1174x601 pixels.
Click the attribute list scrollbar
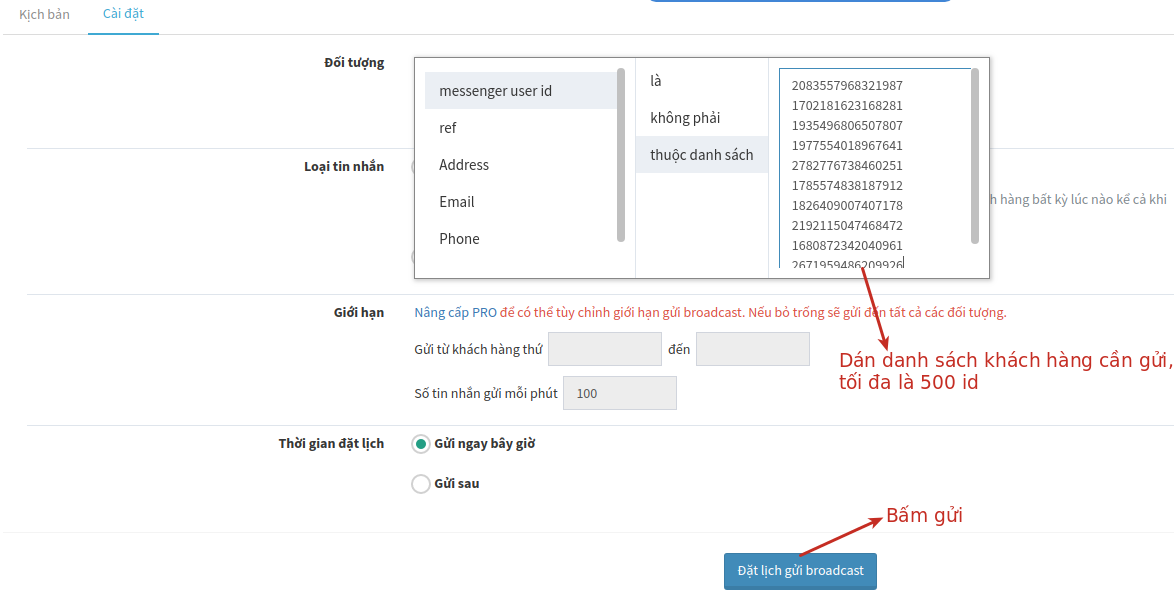(x=621, y=155)
